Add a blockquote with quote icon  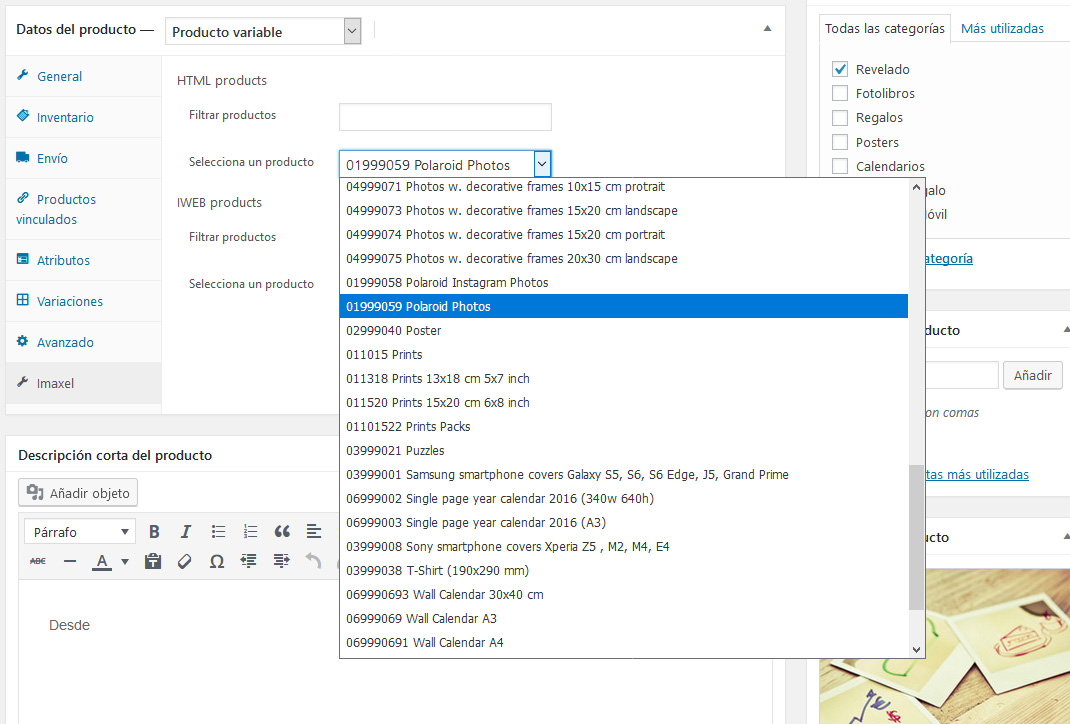(x=282, y=531)
